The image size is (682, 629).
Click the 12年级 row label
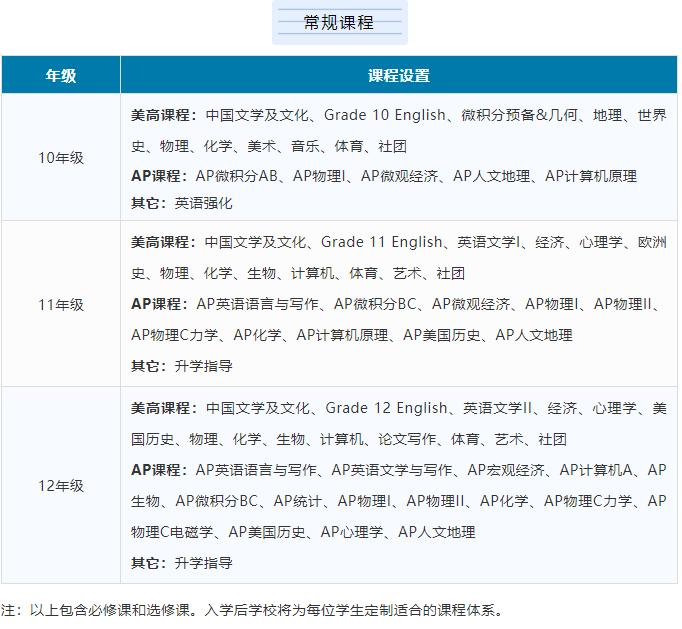[60, 485]
